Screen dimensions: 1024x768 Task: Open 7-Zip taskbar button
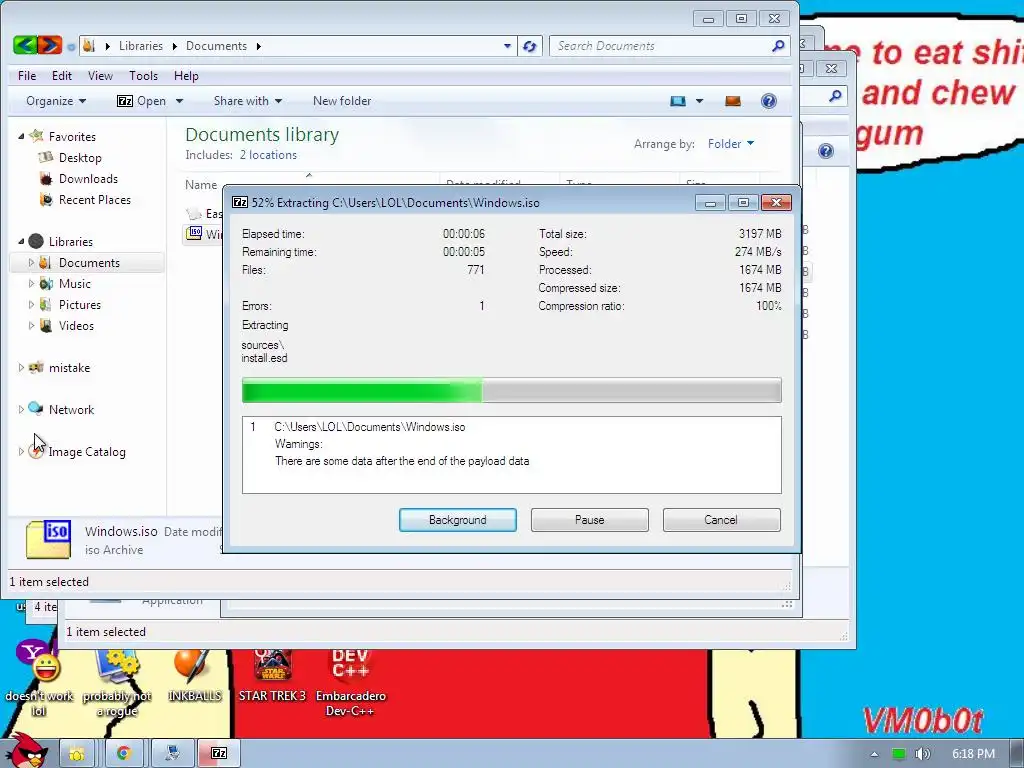[219, 753]
